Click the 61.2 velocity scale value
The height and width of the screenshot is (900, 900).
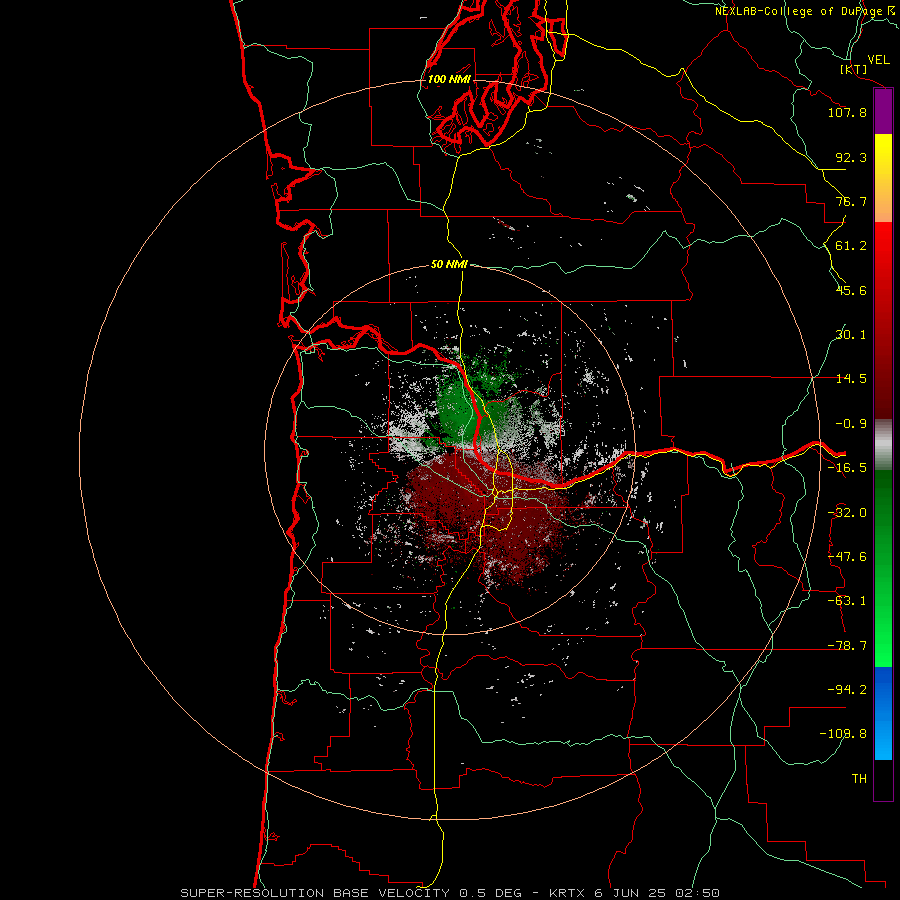[851, 246]
